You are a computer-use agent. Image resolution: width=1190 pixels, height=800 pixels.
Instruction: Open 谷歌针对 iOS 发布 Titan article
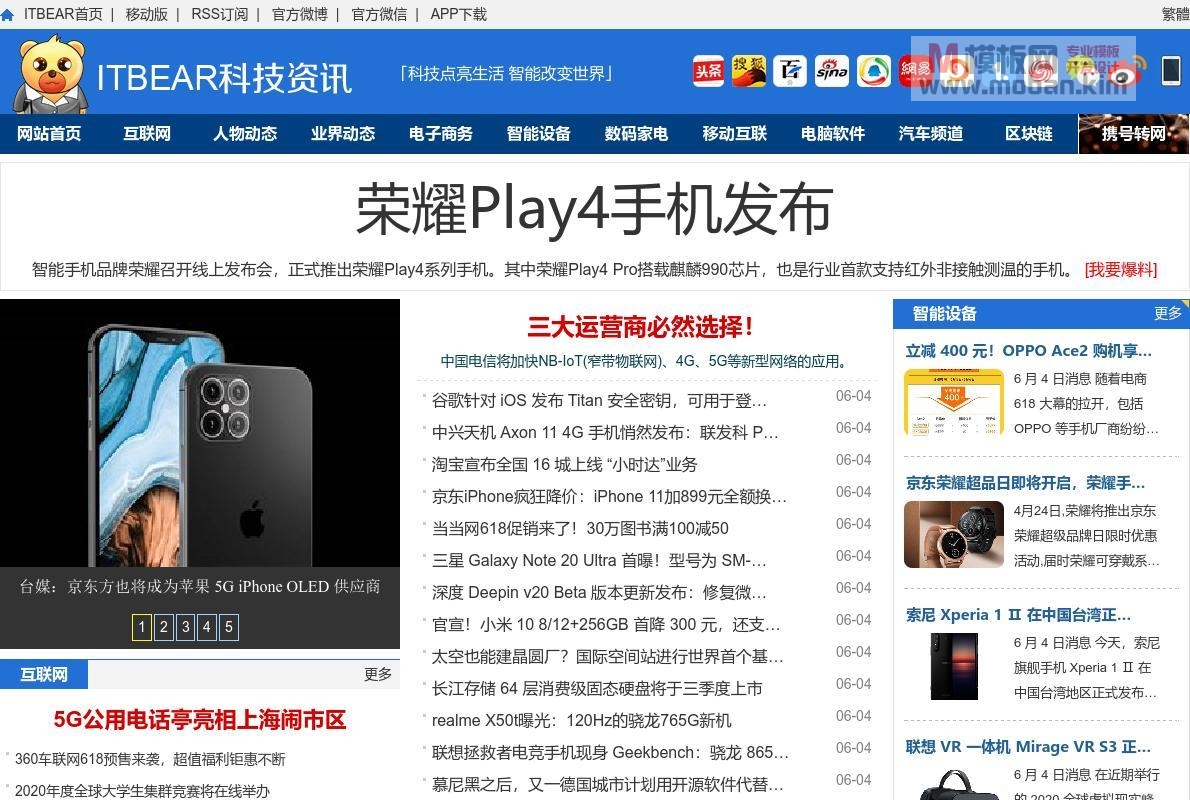click(599, 400)
